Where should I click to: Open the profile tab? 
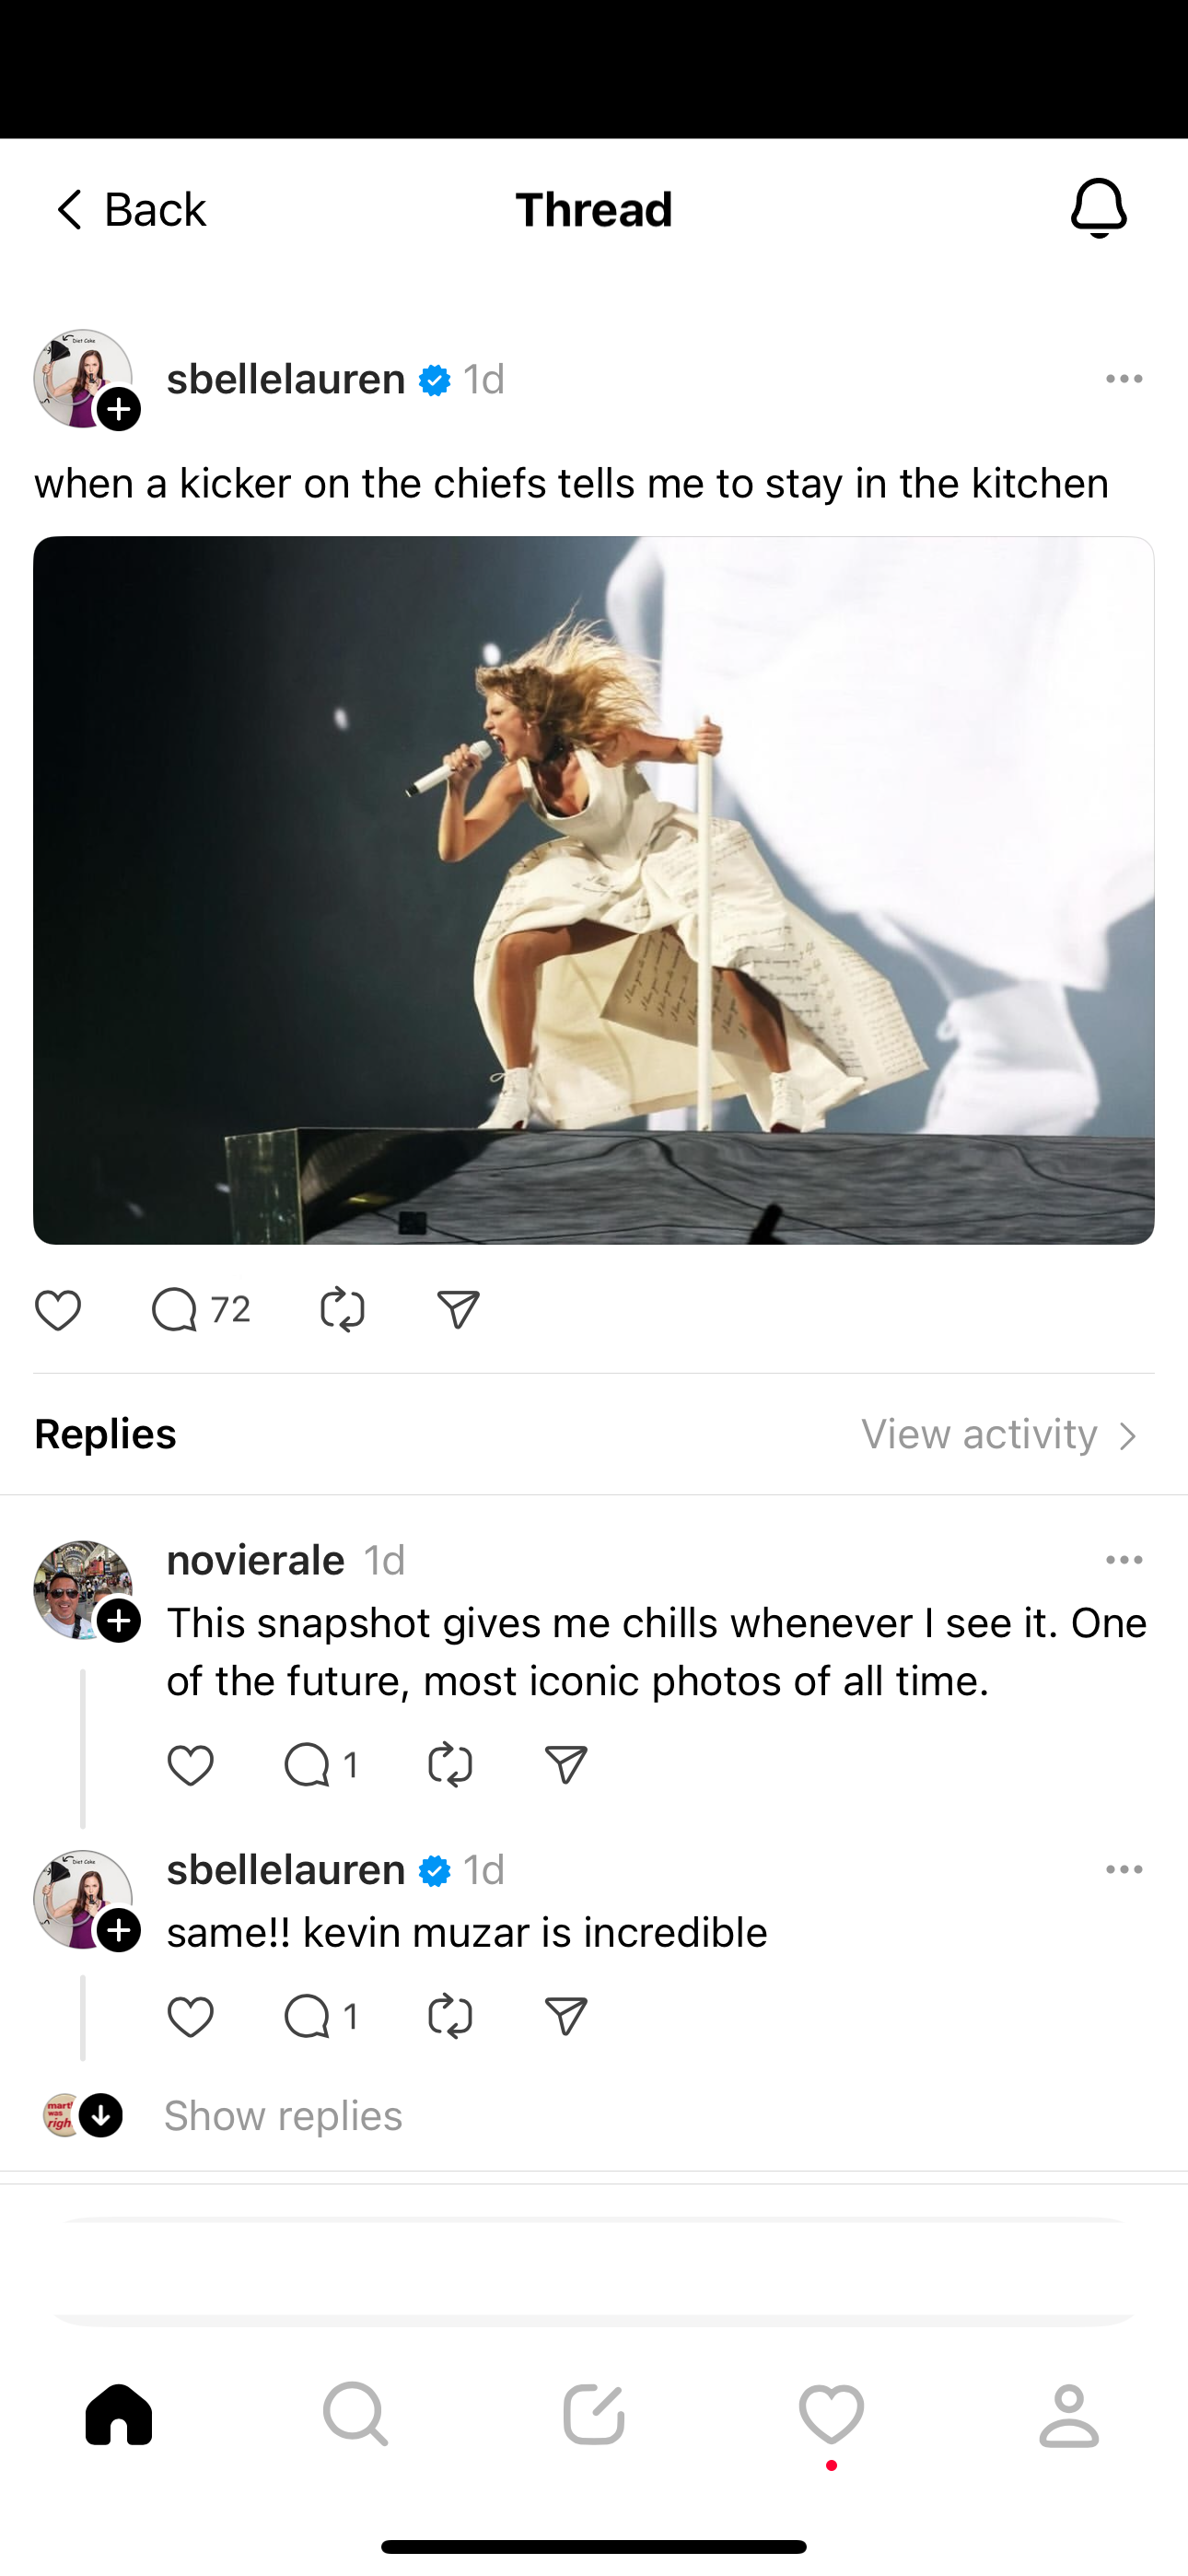(x=1068, y=2414)
